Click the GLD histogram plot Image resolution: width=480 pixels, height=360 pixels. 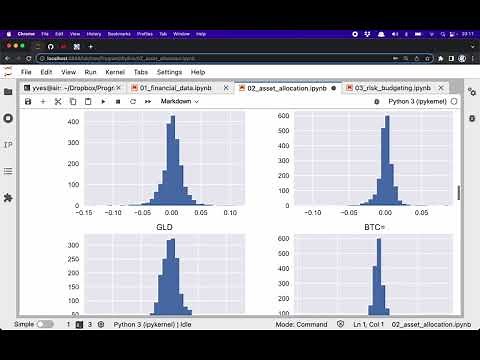click(x=164, y=274)
